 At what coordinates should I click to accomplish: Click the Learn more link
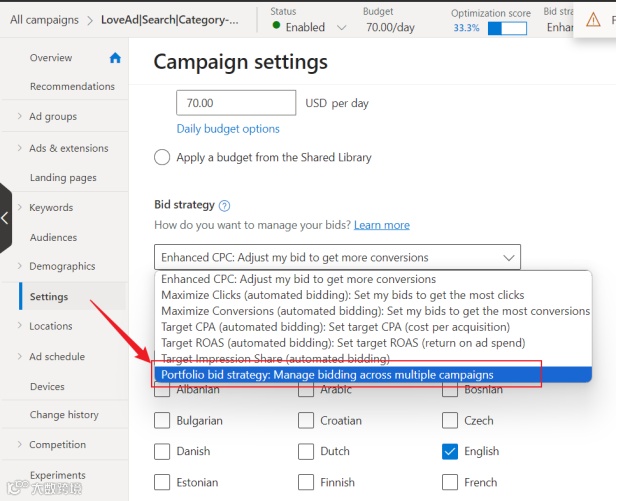[x=381, y=225]
